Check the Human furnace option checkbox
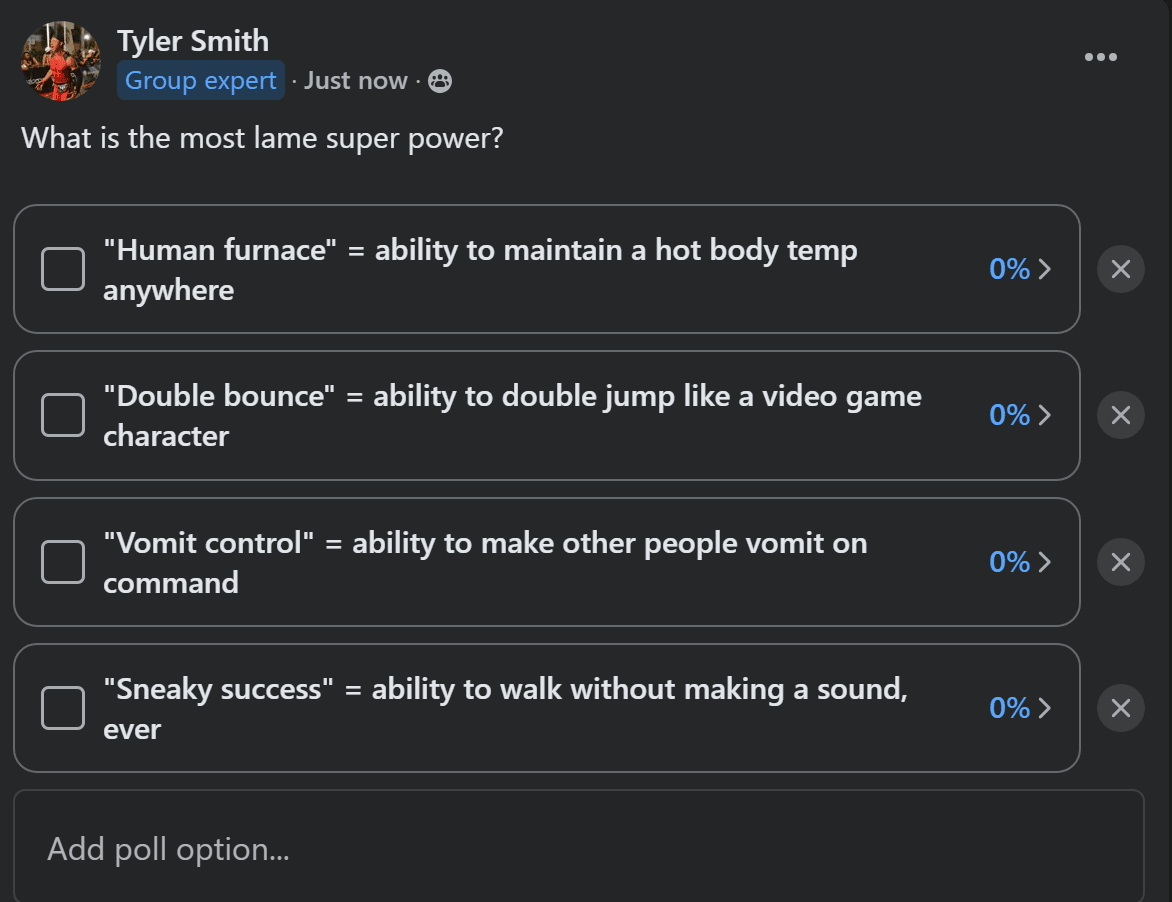The width and height of the screenshot is (1172, 902). [x=63, y=269]
